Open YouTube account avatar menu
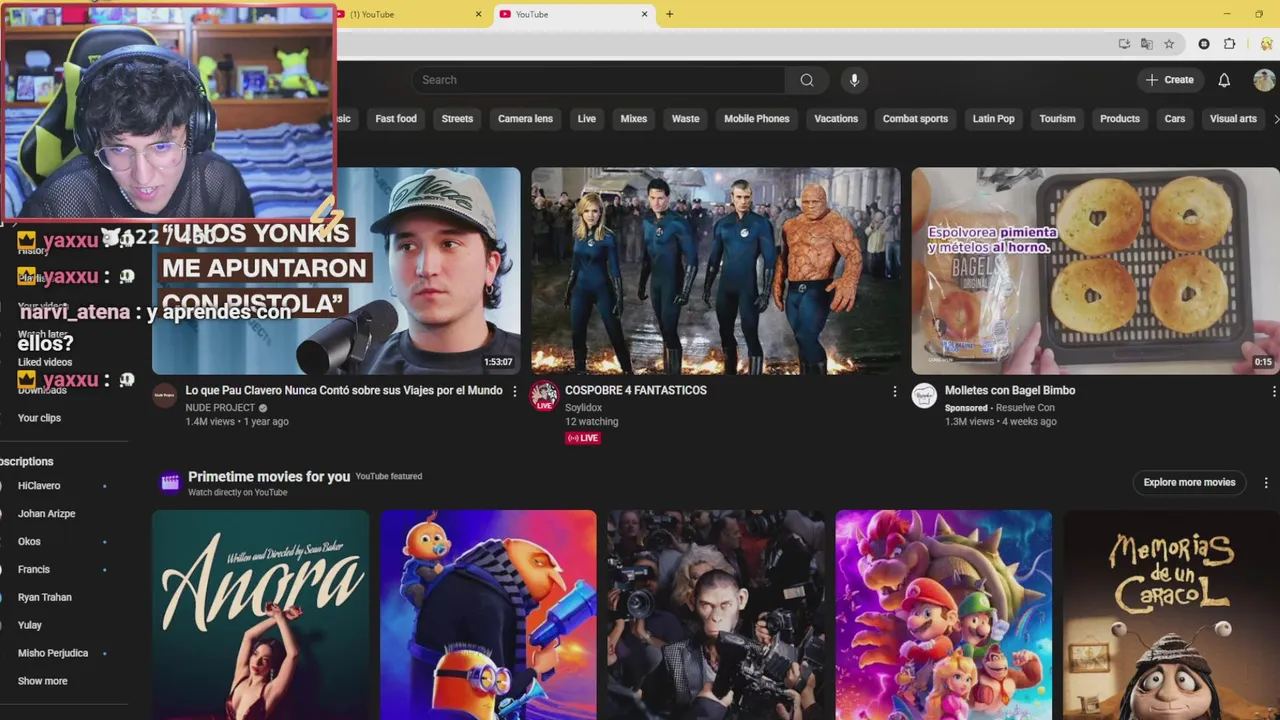Image resolution: width=1280 pixels, height=720 pixels. coord(1264,80)
